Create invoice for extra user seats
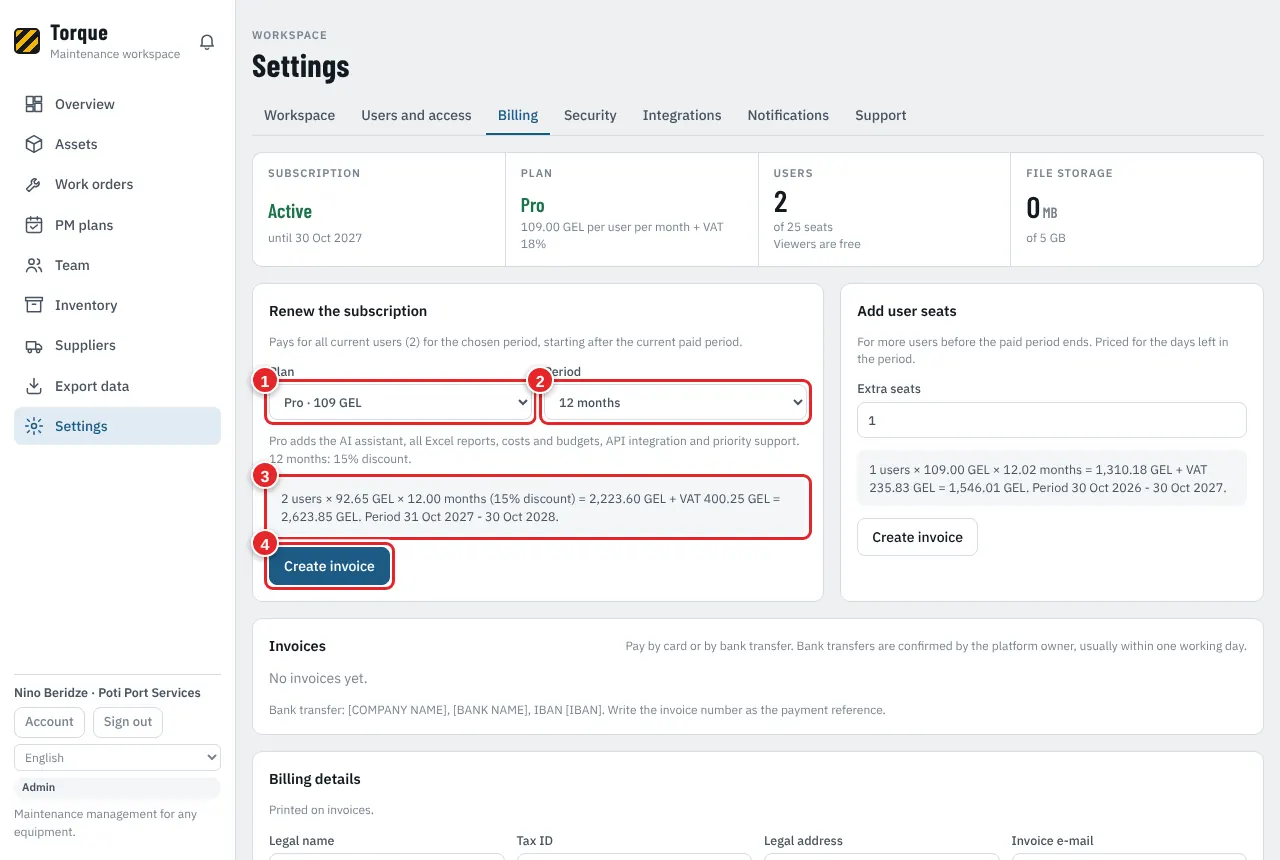Screen dimensions: 1280x860 tap(917, 537)
